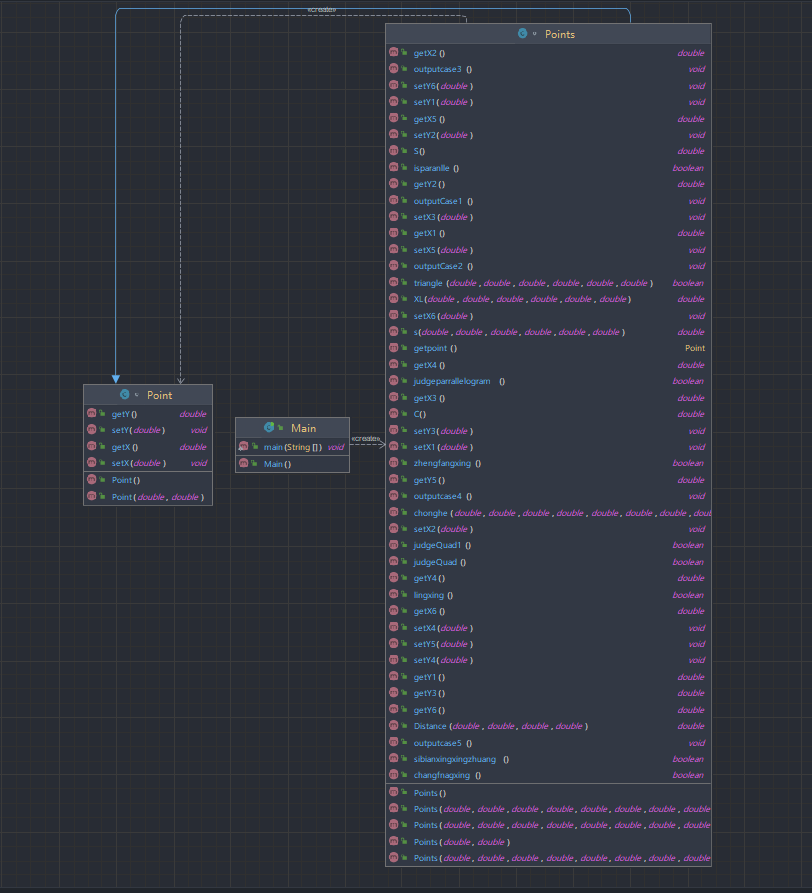
Task: Click method icon beside getY in Point
Action: [92, 413]
